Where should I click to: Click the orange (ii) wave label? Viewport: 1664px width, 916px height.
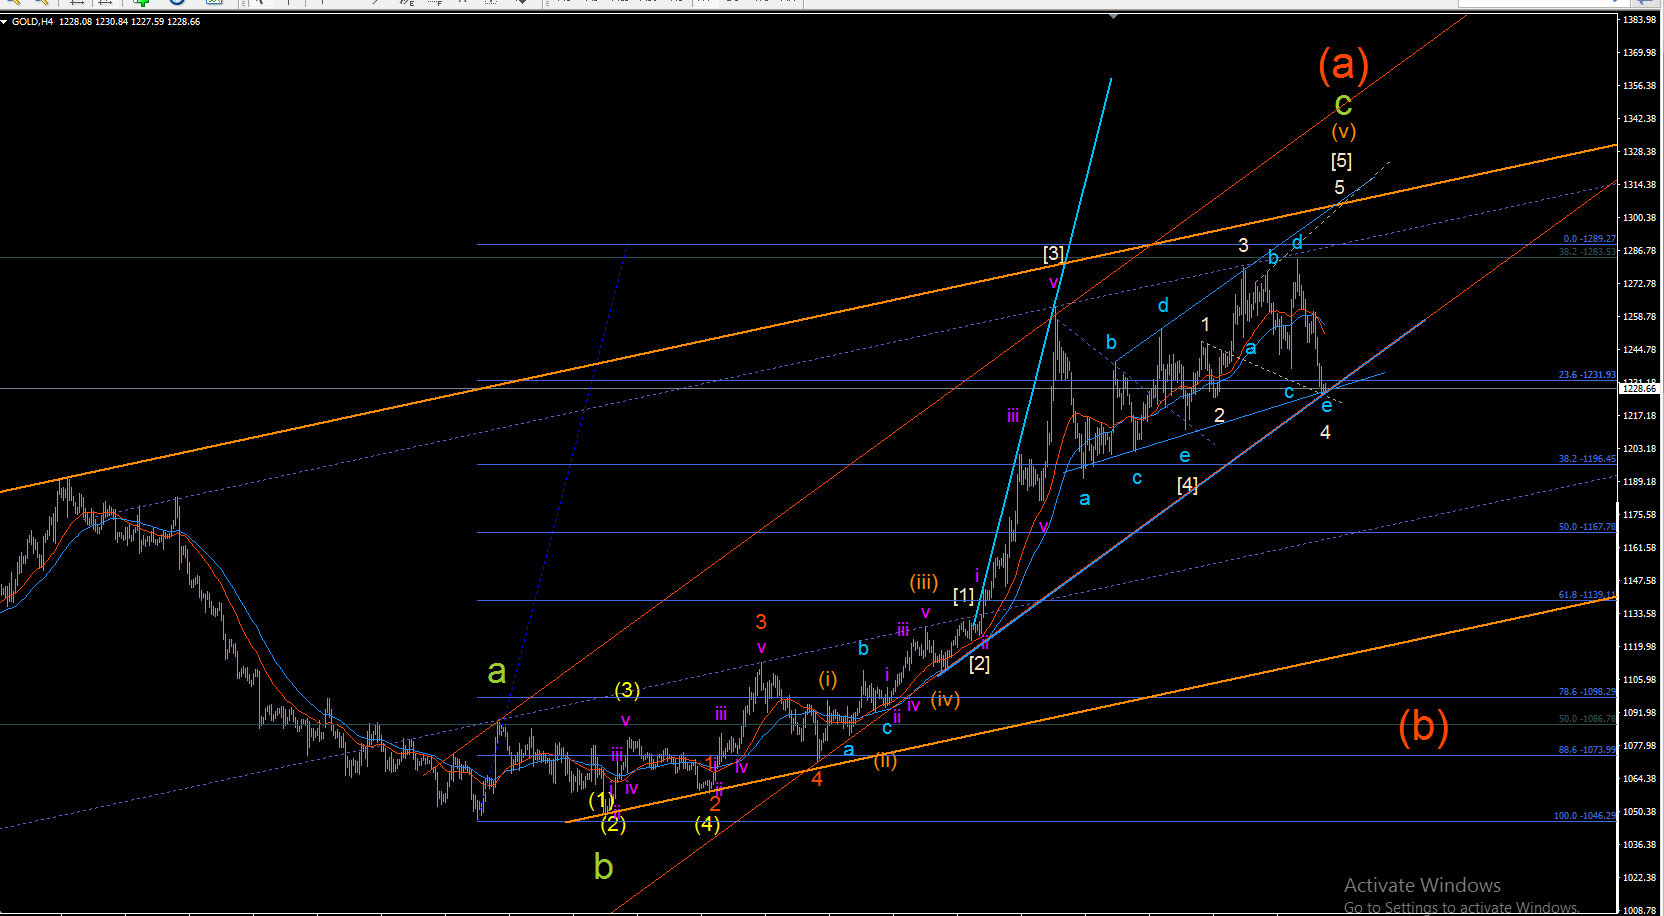(885, 760)
